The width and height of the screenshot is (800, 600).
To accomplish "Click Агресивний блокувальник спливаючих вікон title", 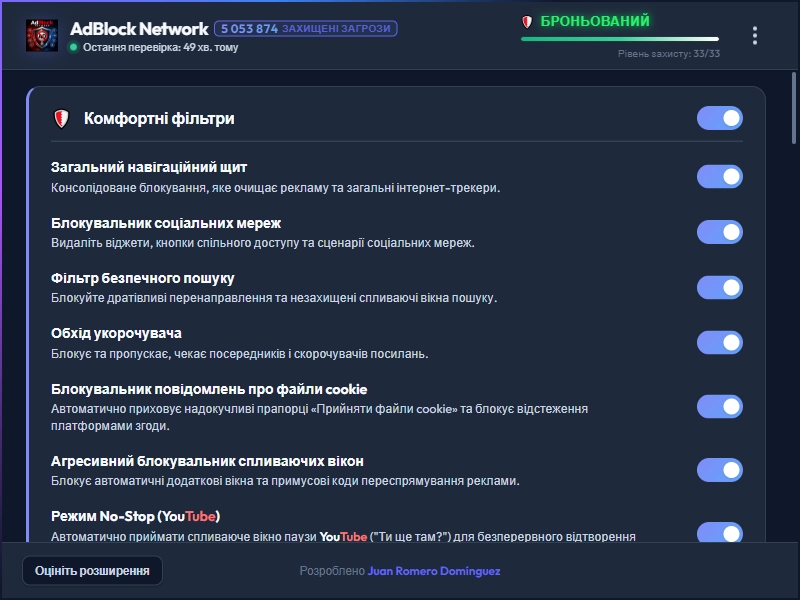I will 207,461.
